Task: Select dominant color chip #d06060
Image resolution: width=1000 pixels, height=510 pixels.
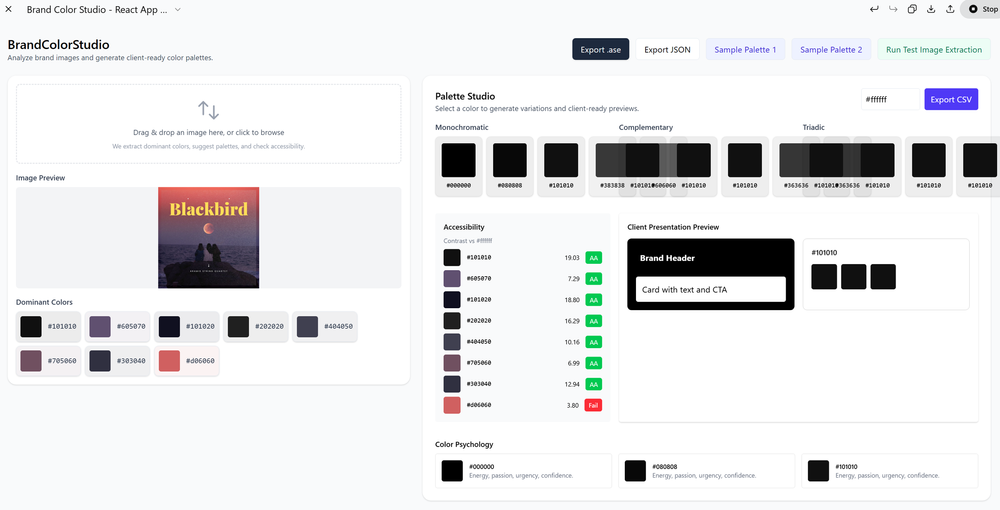Action: point(186,361)
